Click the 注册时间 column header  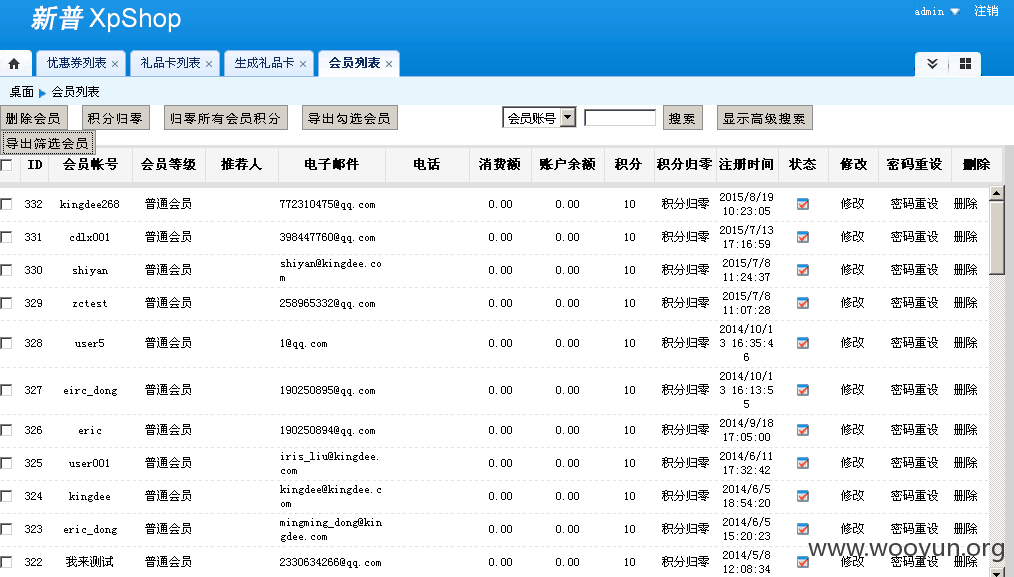click(x=746, y=164)
